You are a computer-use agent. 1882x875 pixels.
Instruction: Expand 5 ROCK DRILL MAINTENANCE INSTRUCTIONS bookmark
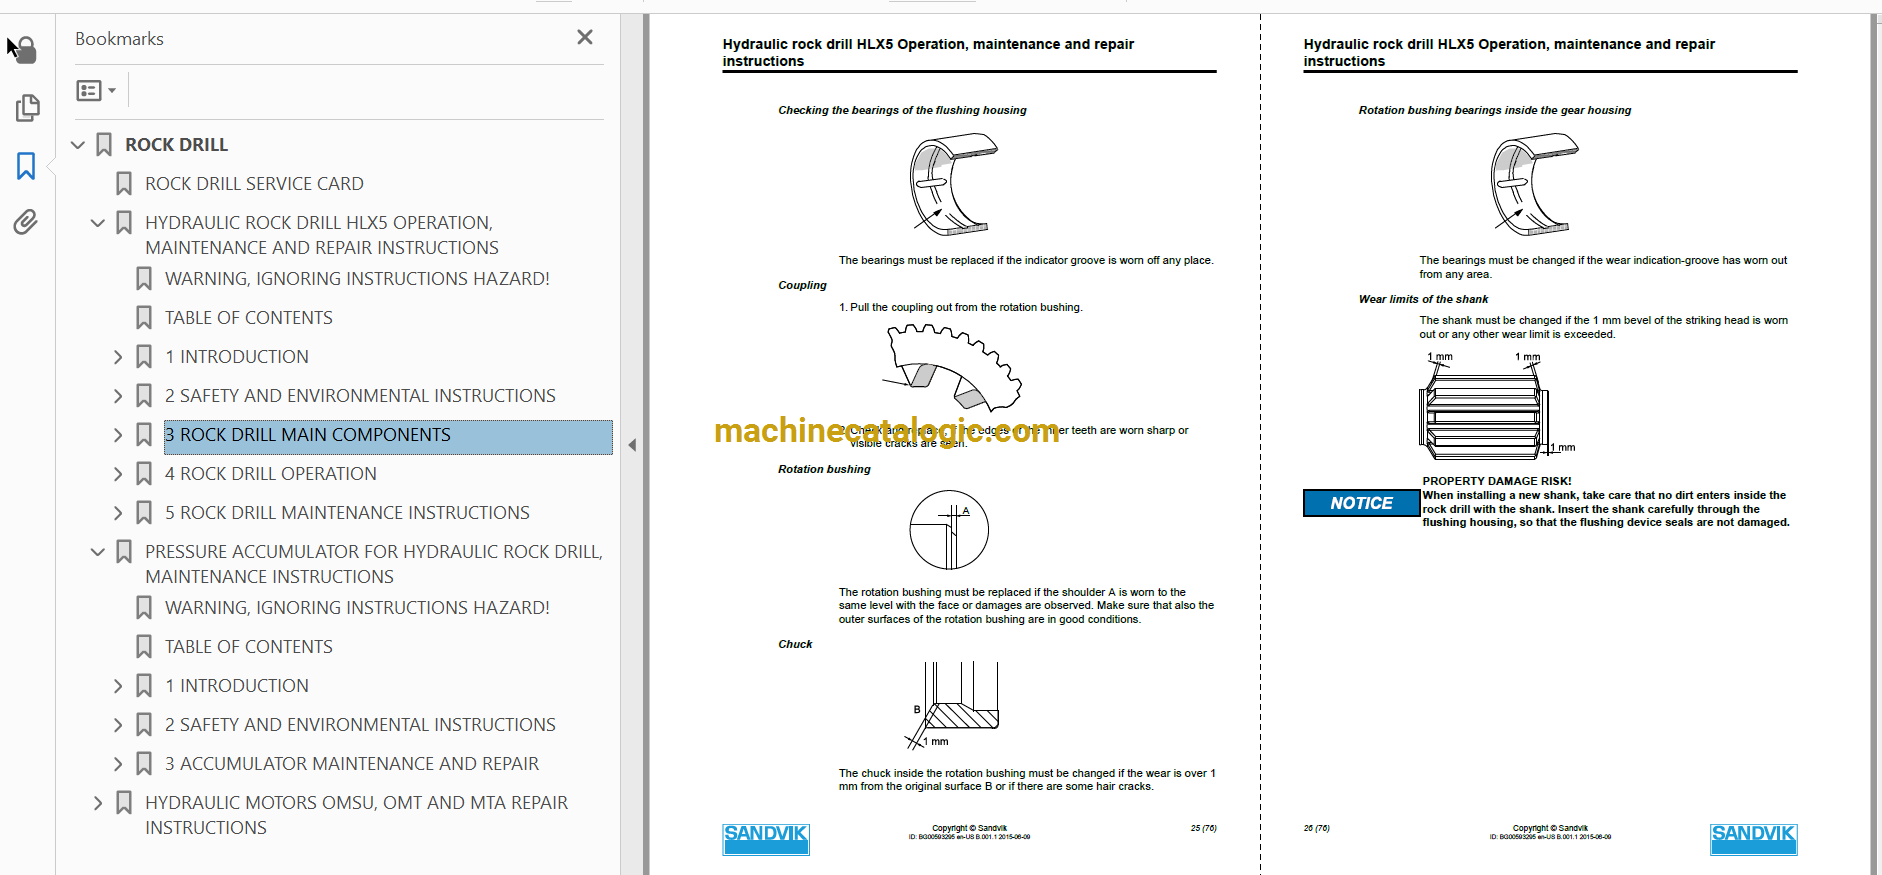click(x=118, y=513)
